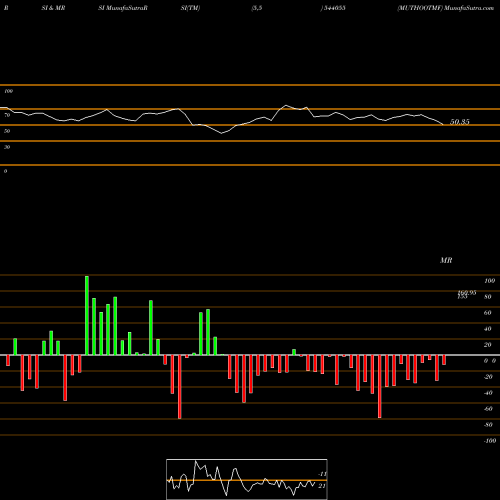This screenshot has width=500, height=500.
Task: Click the MR axis label 100 at right
Action: 489,281
